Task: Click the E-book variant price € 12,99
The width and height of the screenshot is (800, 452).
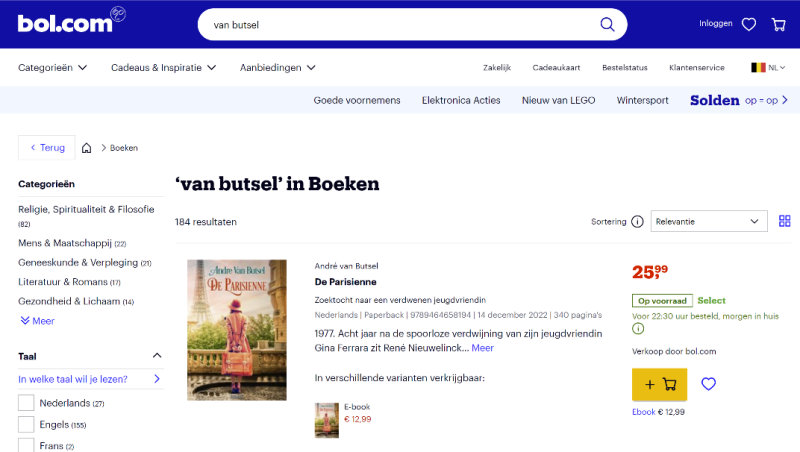Action: tap(358, 419)
